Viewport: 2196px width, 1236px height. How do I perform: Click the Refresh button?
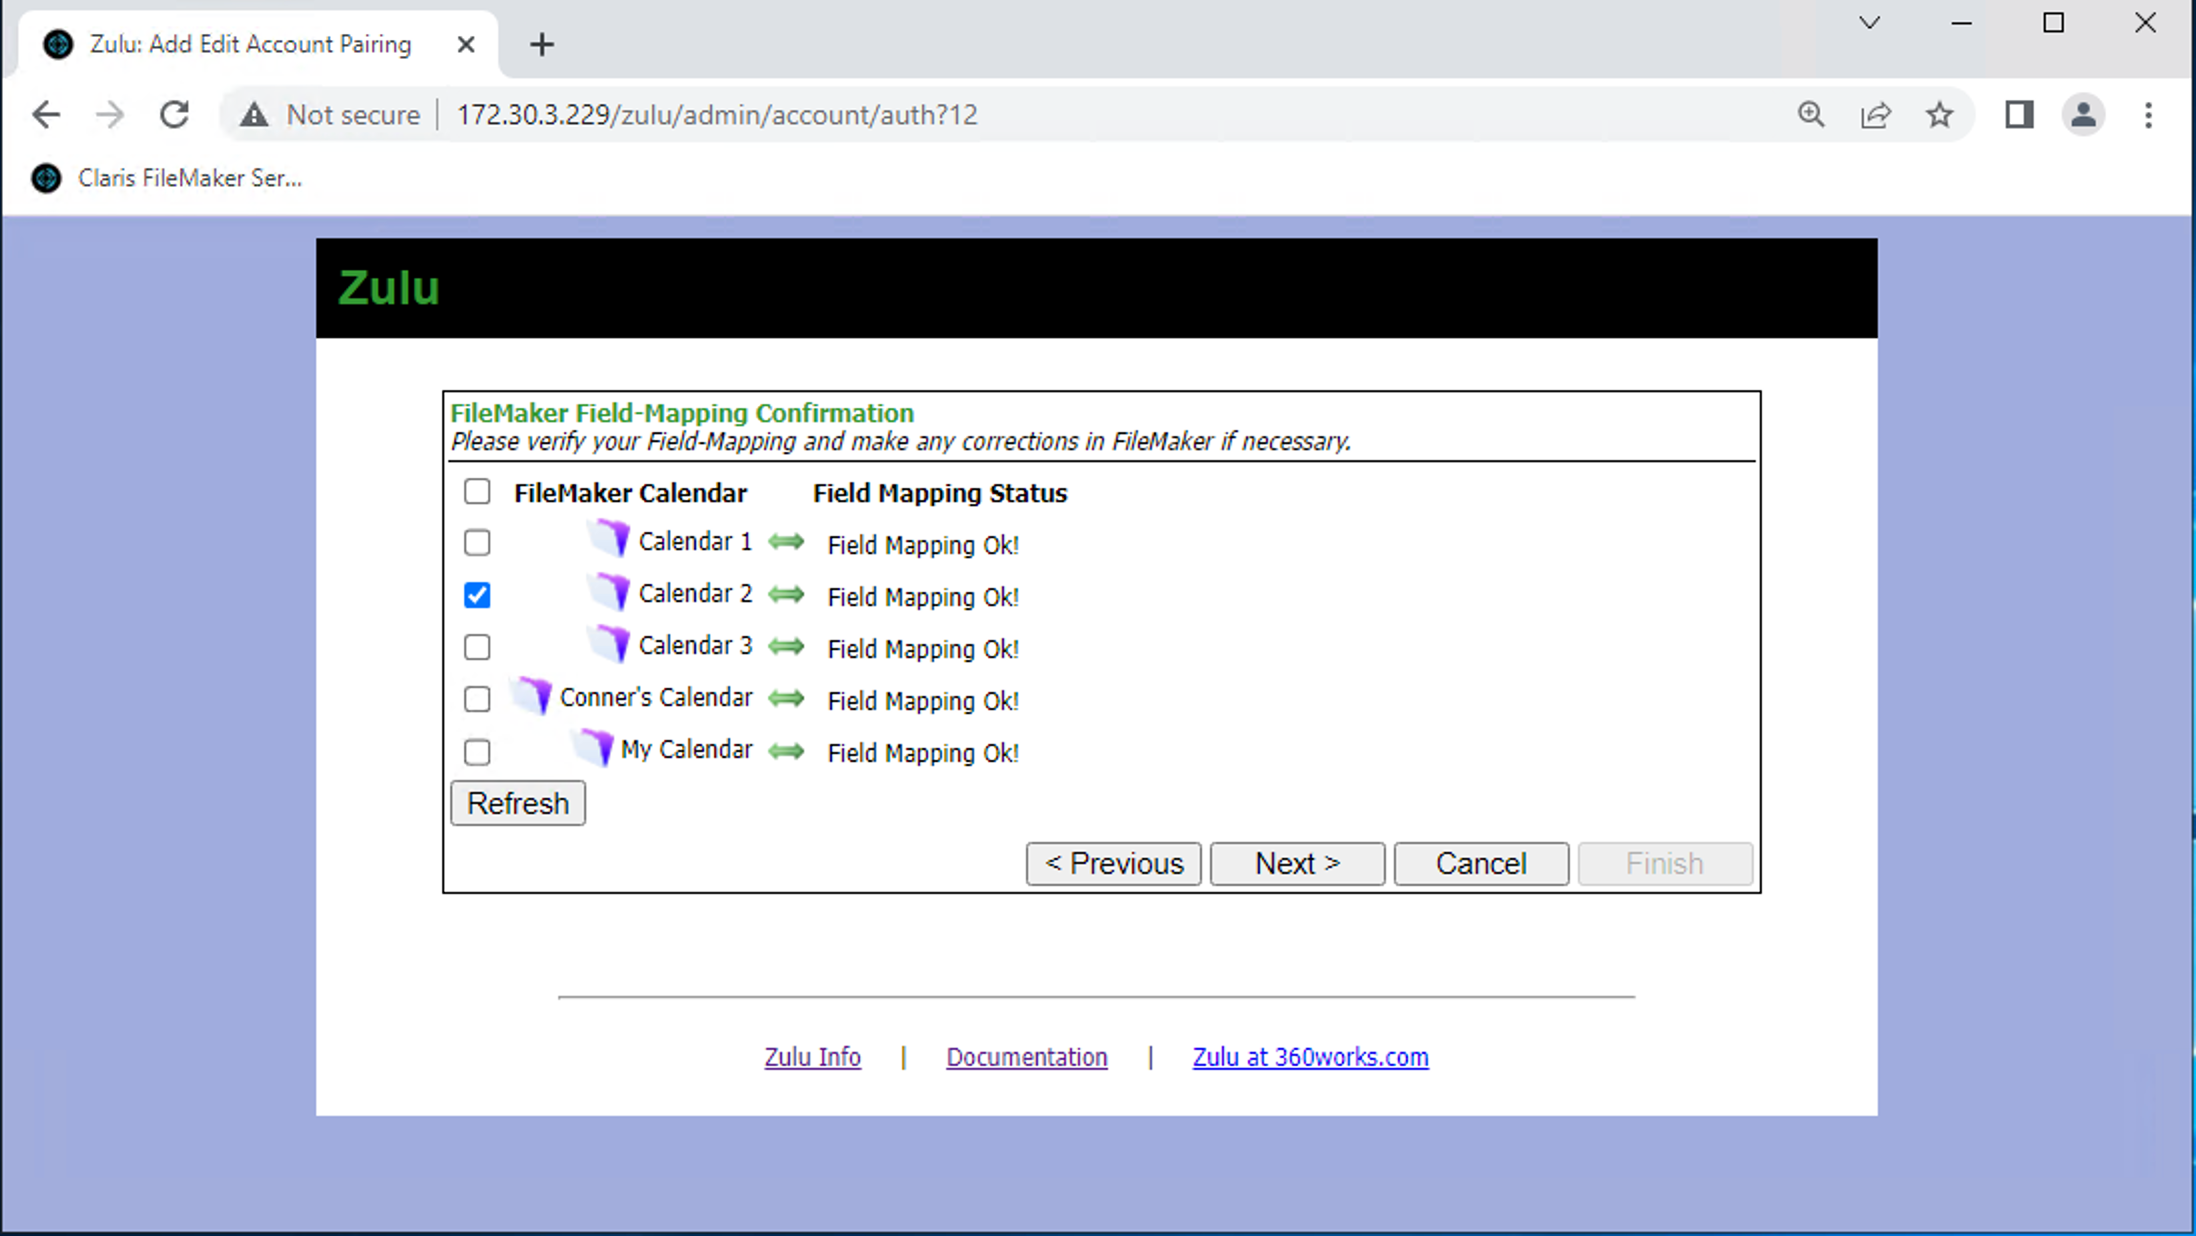[518, 803]
